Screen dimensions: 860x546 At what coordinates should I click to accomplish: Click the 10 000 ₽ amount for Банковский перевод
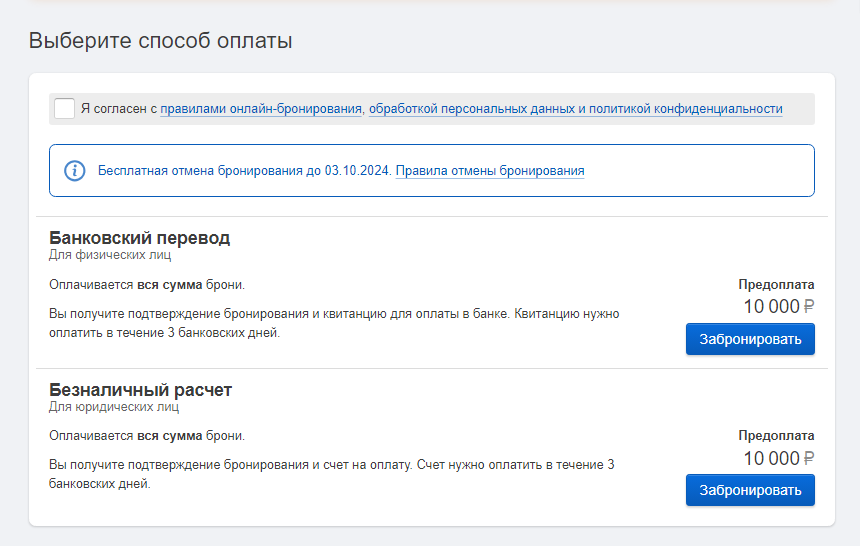point(778,306)
